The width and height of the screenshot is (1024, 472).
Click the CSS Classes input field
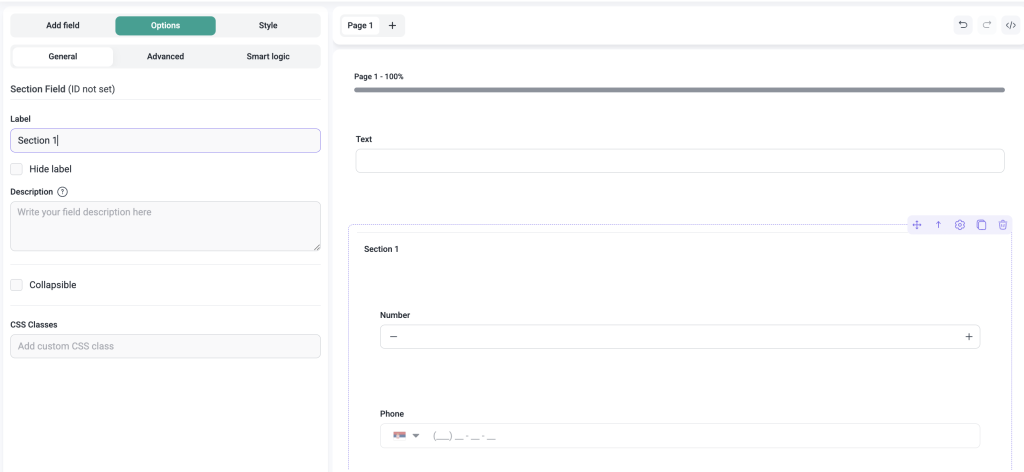165,346
